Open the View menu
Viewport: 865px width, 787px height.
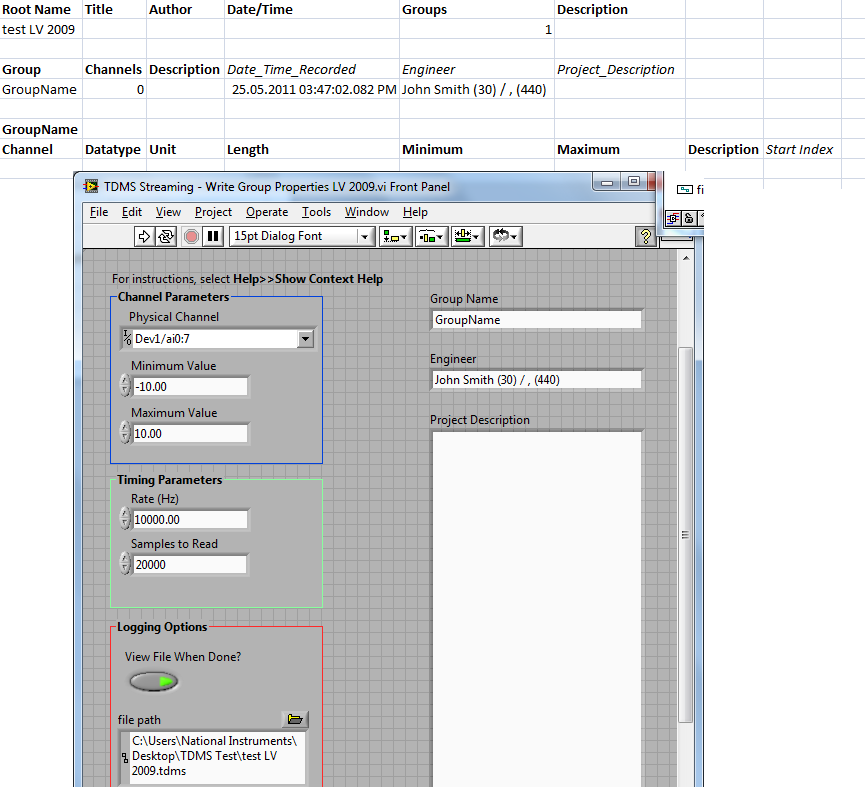pyautogui.click(x=168, y=212)
